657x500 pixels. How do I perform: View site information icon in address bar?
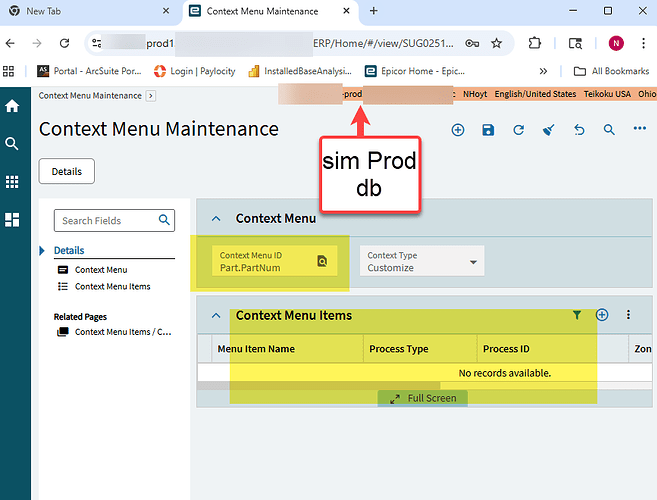(x=97, y=43)
